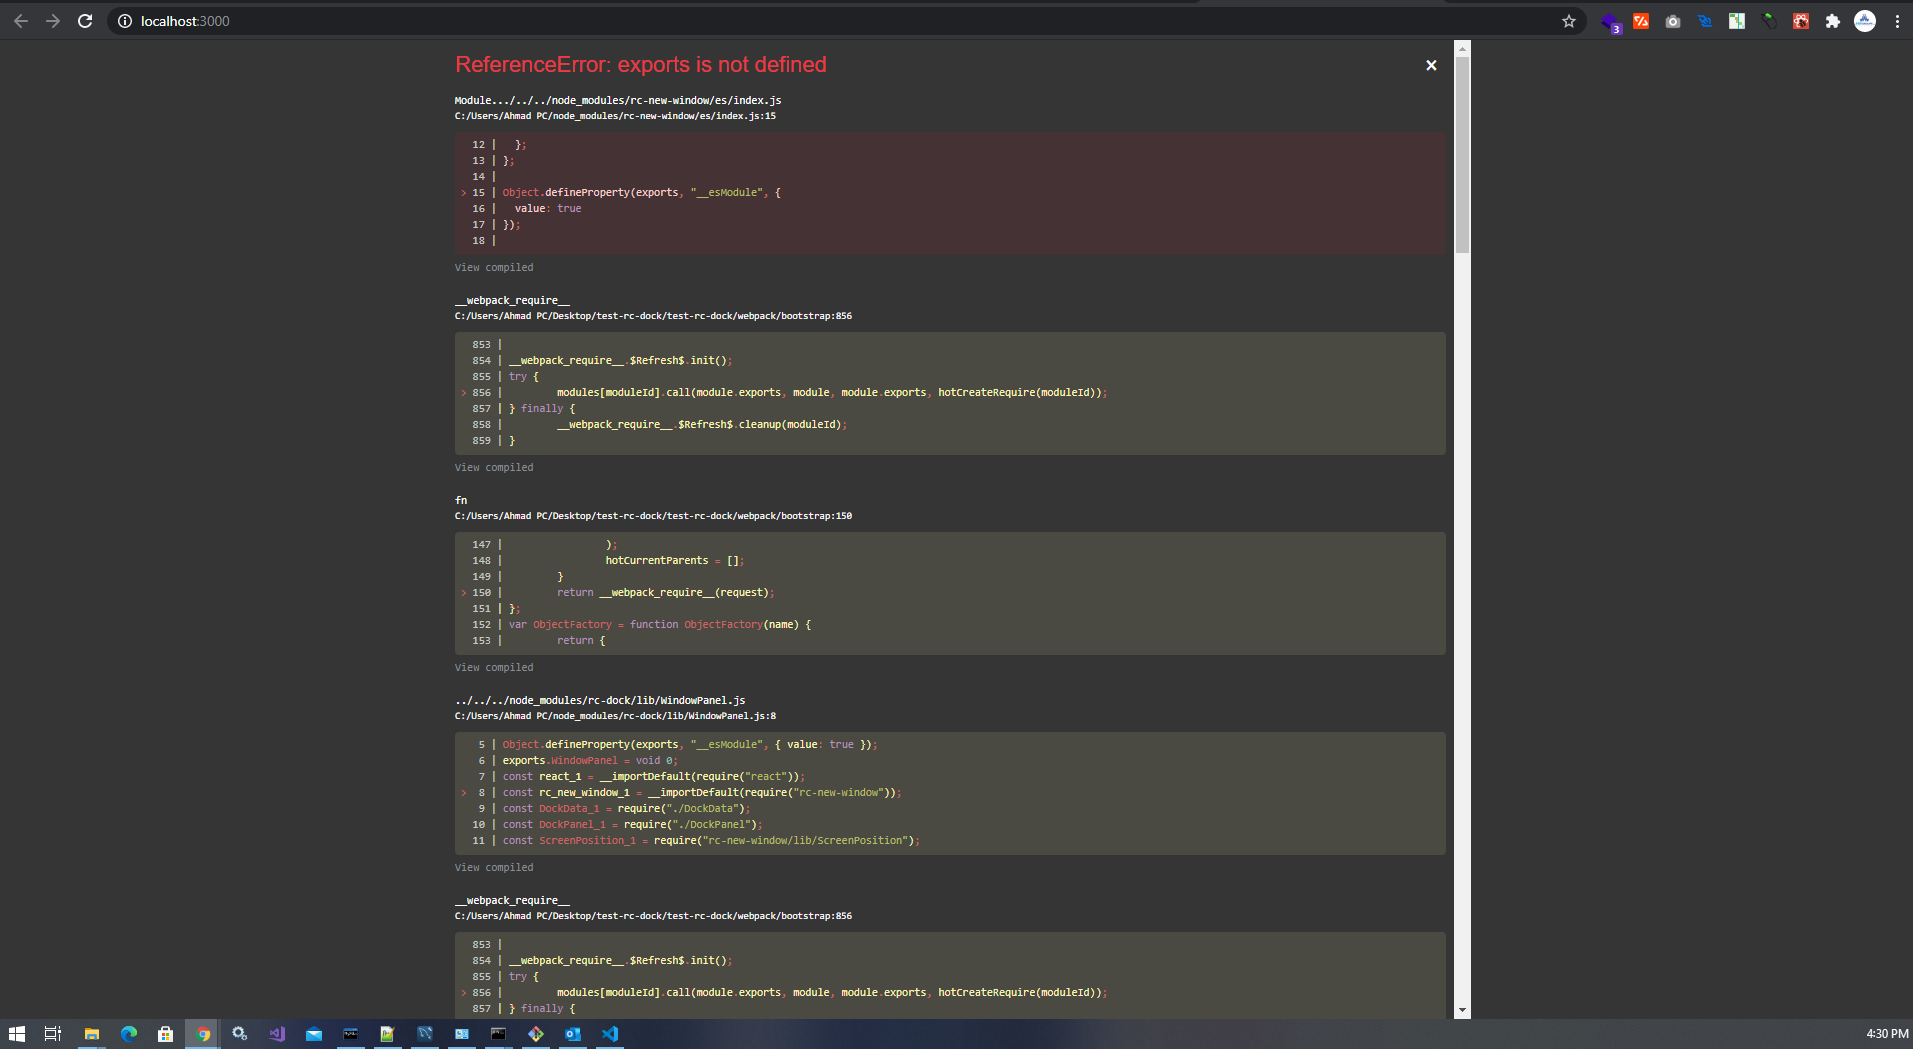Dismiss the error overlay with the X
The image size is (1913, 1049).
1430,65
